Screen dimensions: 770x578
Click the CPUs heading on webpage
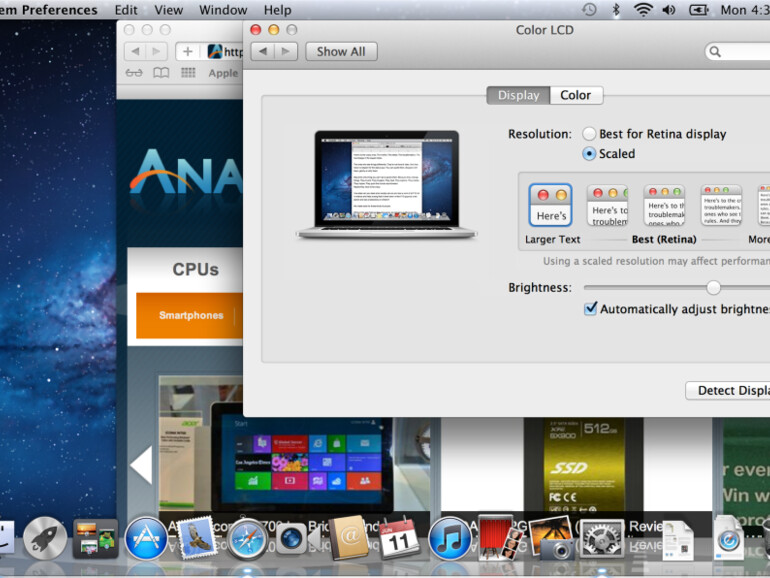[x=195, y=270]
